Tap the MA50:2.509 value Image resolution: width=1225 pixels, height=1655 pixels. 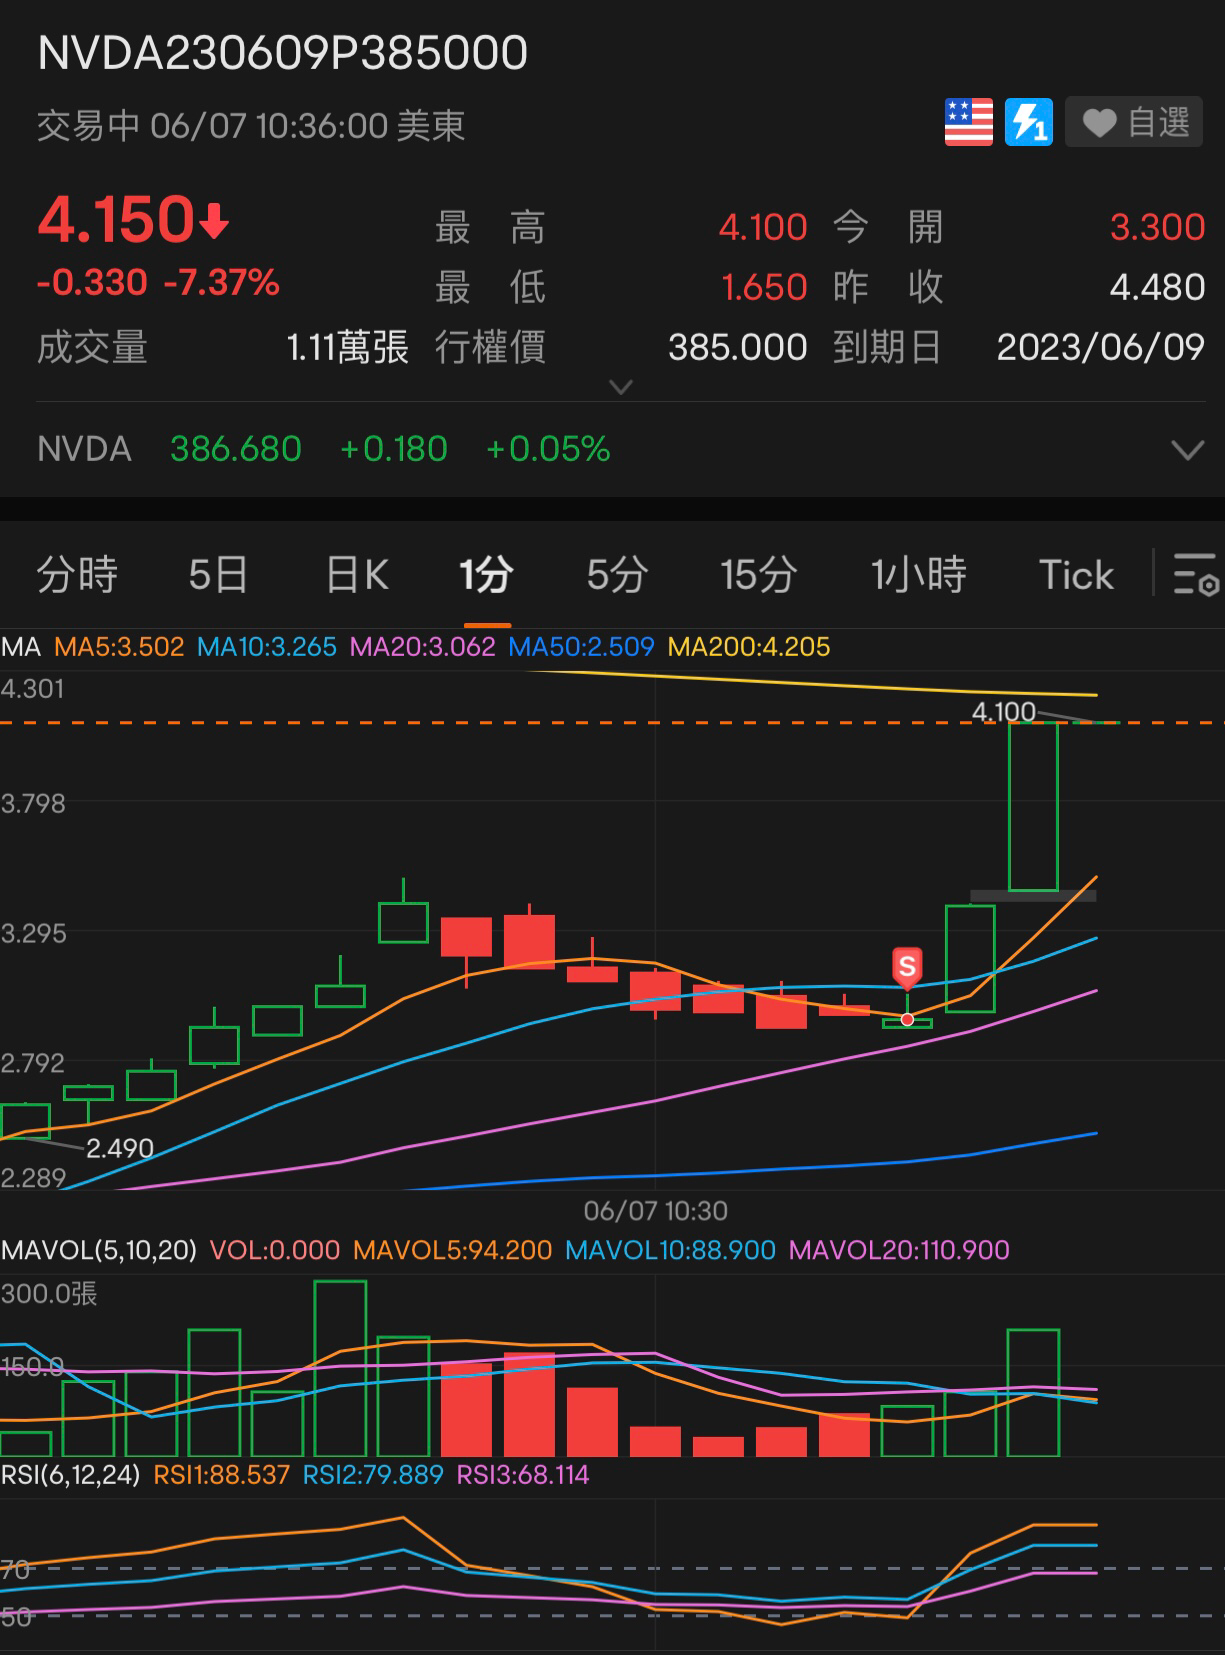[581, 647]
